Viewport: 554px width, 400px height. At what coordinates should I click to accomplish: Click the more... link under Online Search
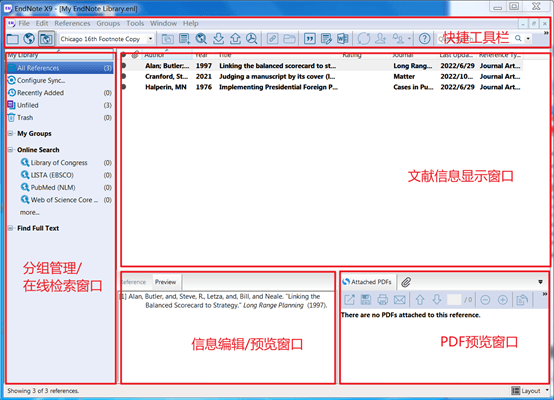(x=29, y=212)
